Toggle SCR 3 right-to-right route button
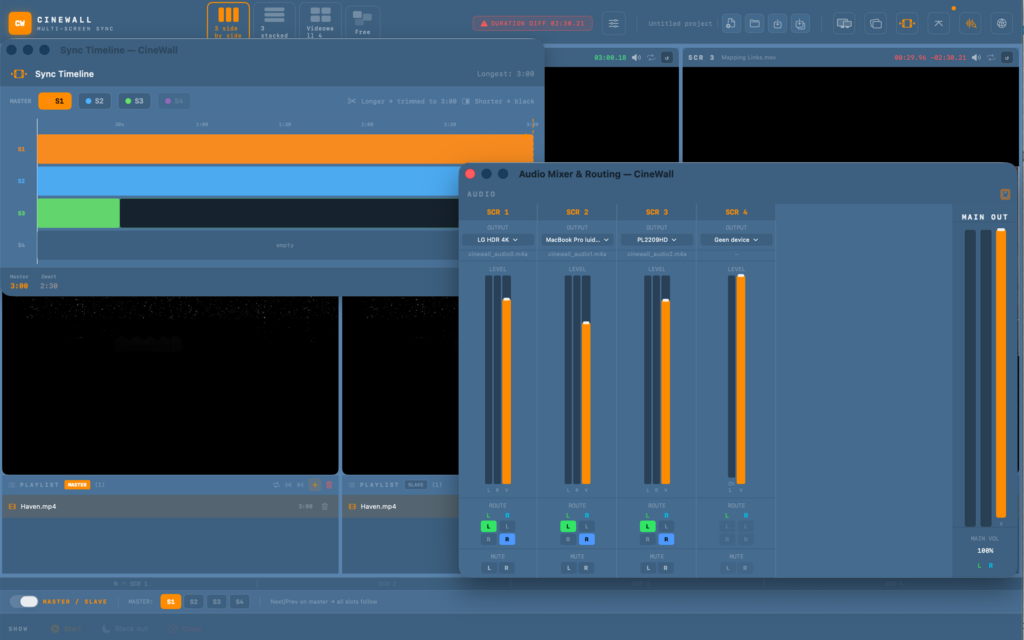The image size is (1024, 640). [x=666, y=539]
